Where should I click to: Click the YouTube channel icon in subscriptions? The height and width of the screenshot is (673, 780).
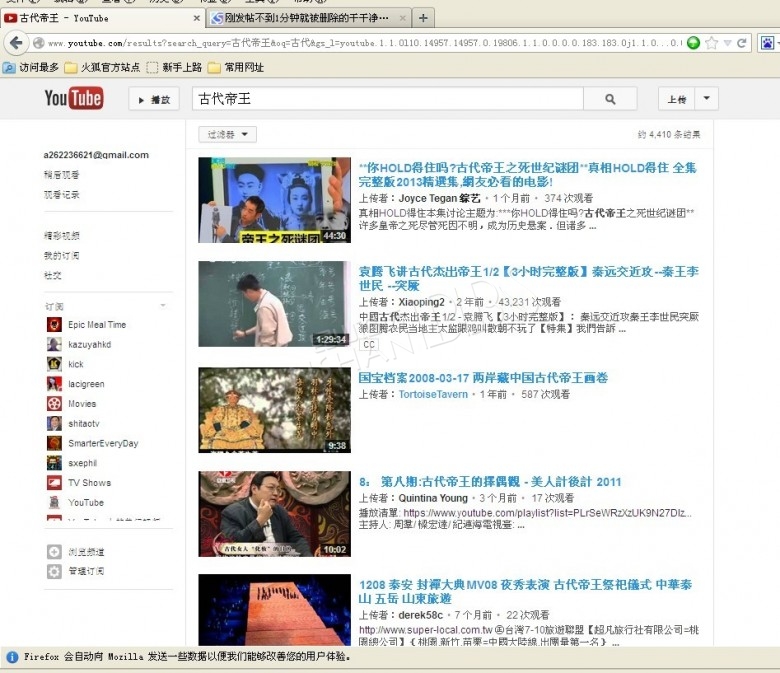[54, 502]
